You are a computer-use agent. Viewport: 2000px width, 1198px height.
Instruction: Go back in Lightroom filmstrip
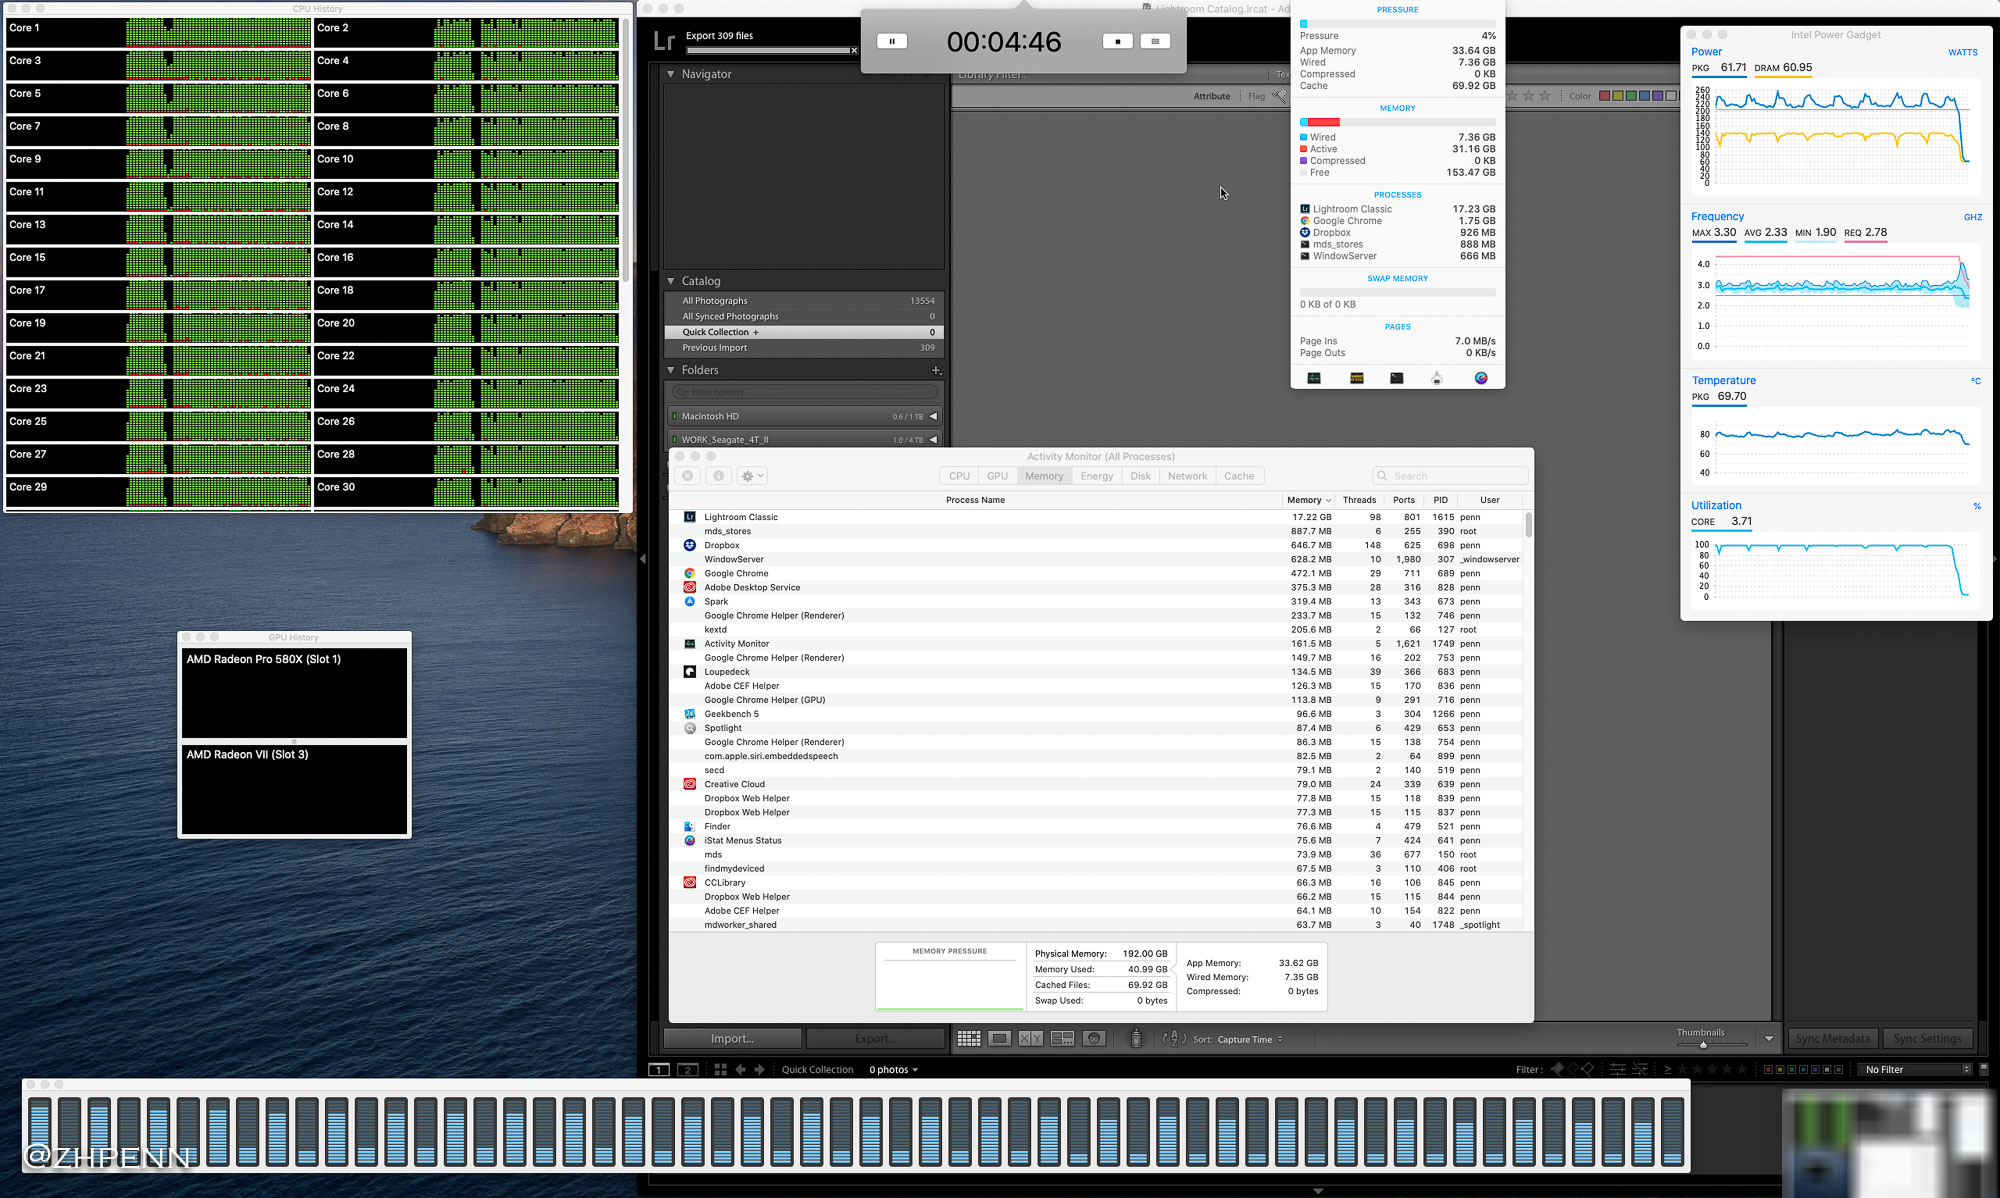(x=741, y=1069)
